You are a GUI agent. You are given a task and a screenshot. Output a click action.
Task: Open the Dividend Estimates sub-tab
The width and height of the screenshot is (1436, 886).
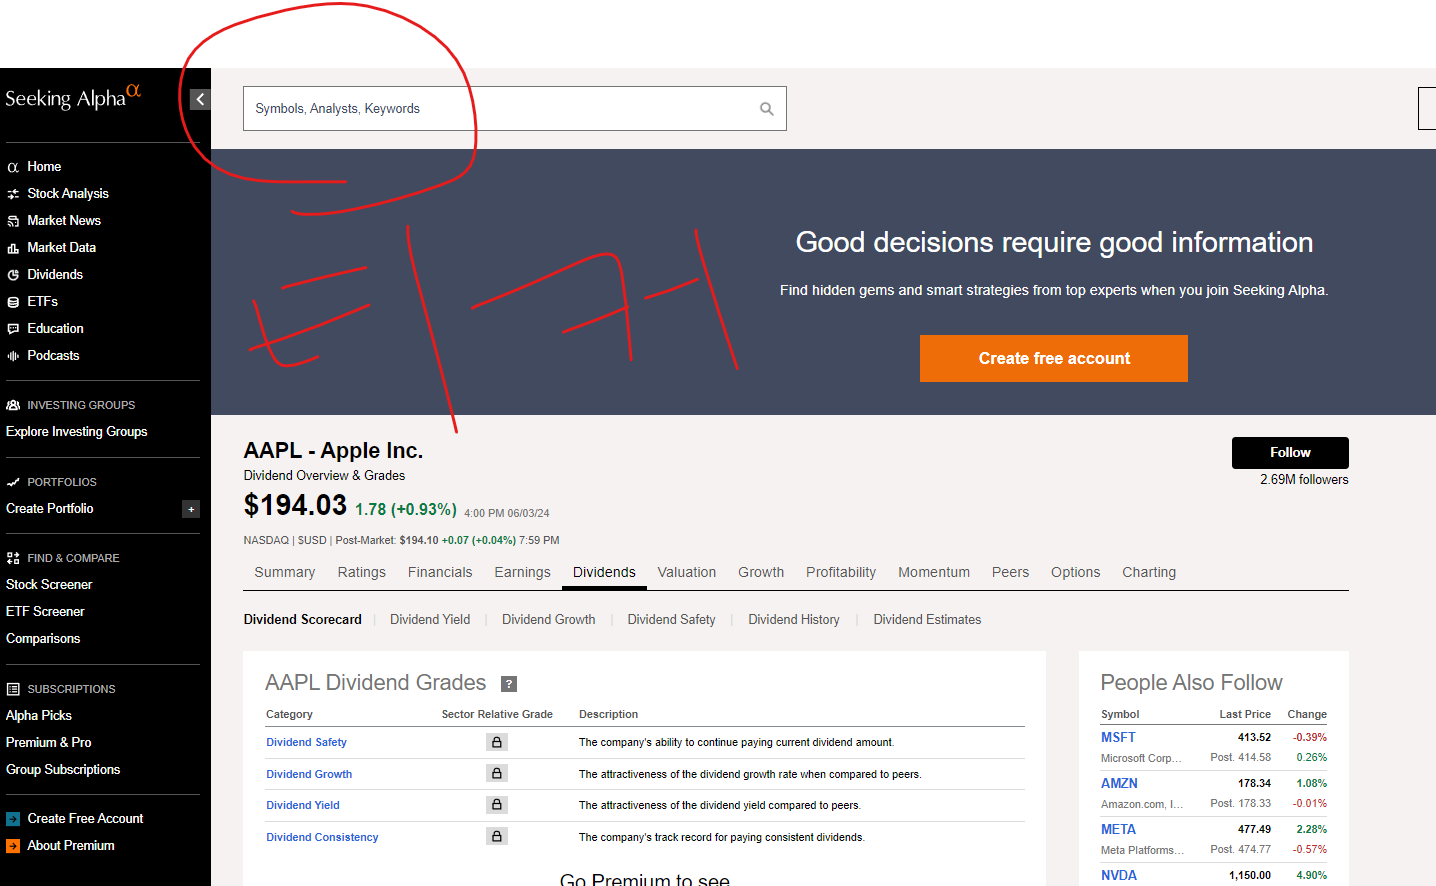tap(927, 620)
